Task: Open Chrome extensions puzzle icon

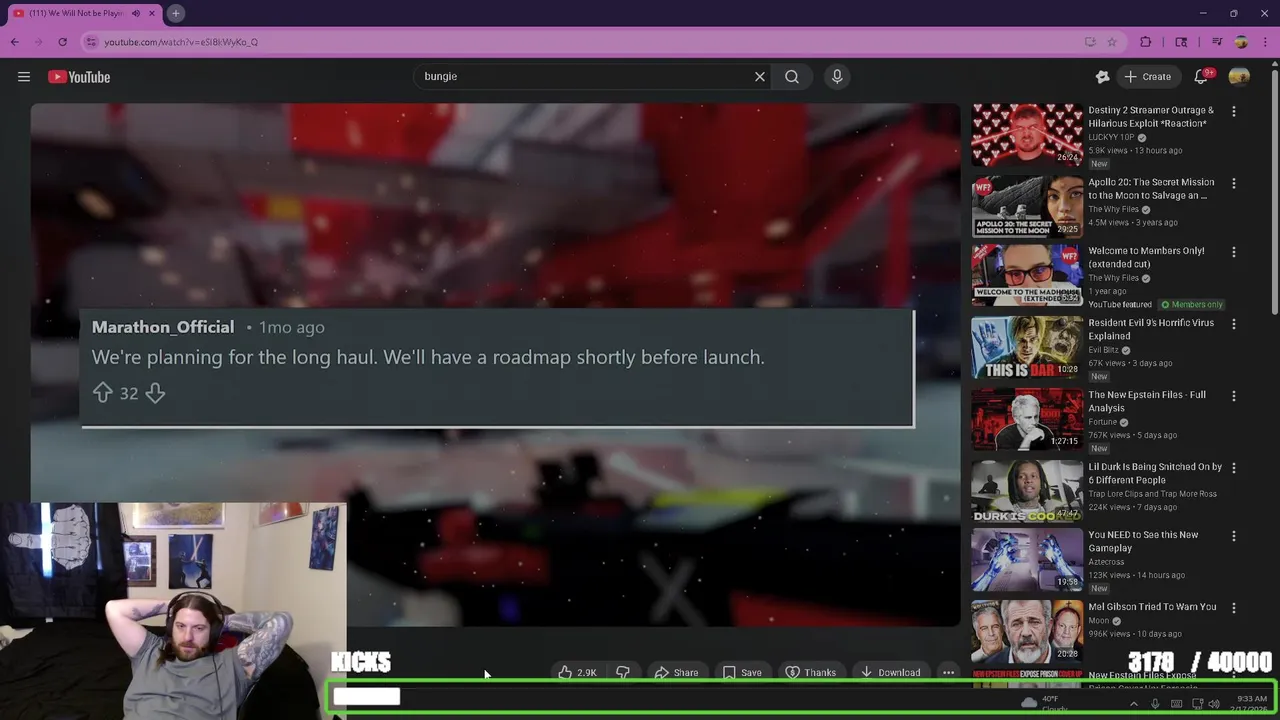Action: pos(1146,42)
